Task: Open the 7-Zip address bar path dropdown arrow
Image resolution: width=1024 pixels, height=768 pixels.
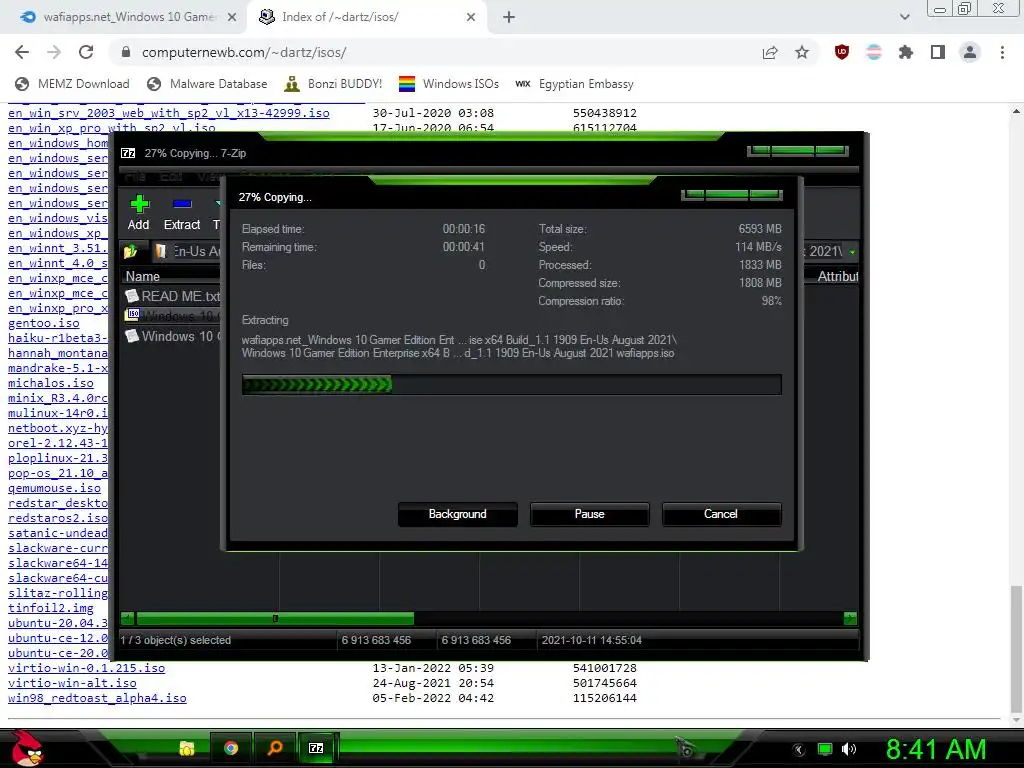Action: click(852, 251)
